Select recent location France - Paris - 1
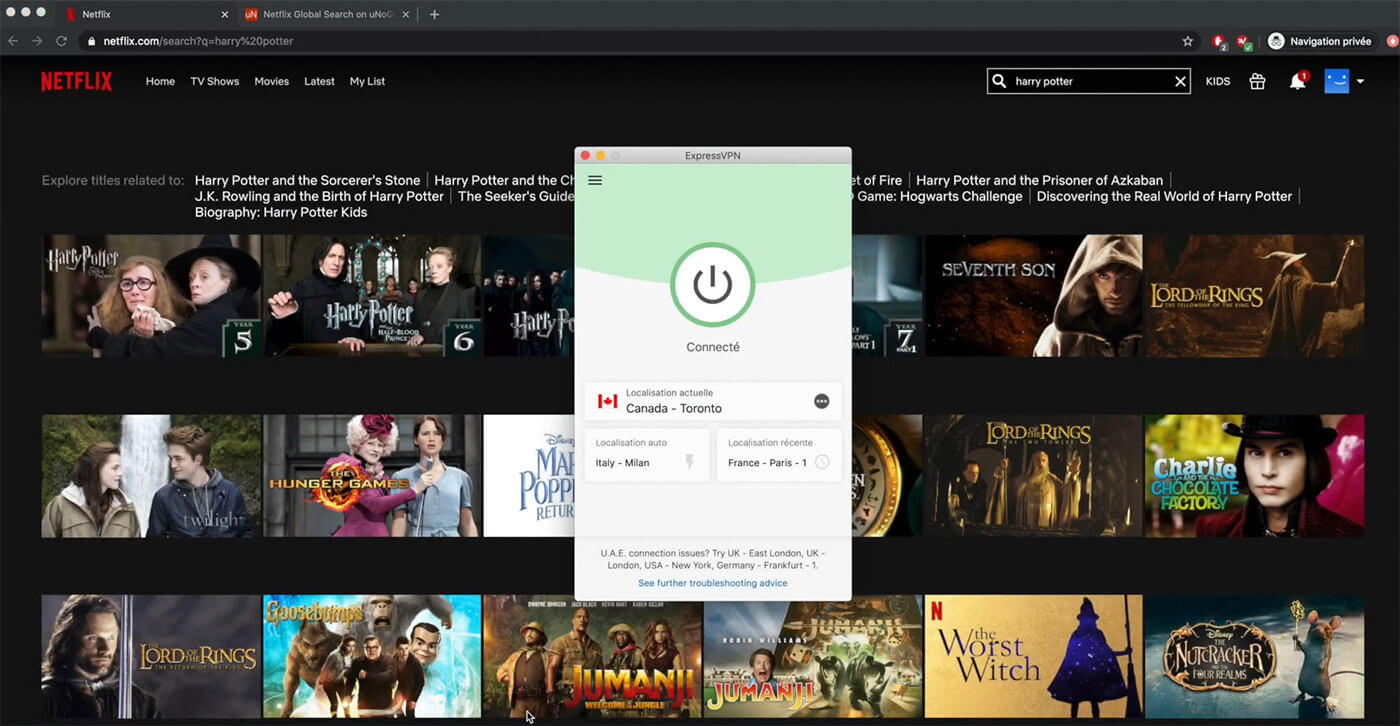 click(779, 455)
